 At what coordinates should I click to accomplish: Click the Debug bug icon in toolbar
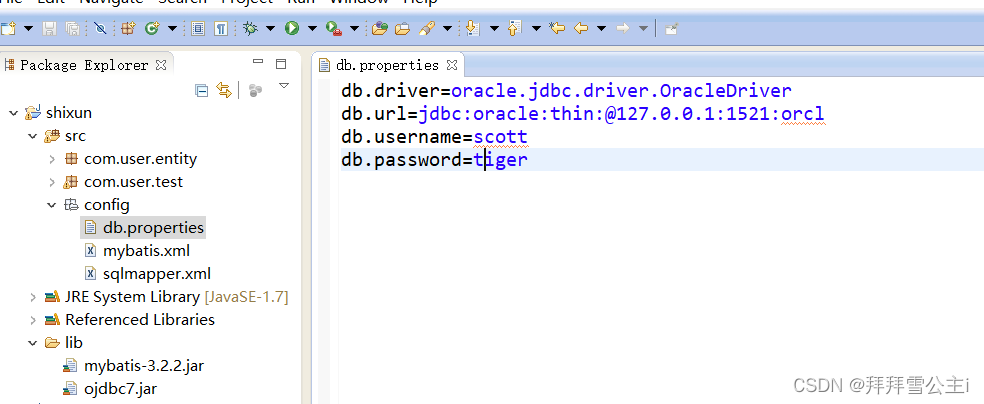click(x=250, y=29)
